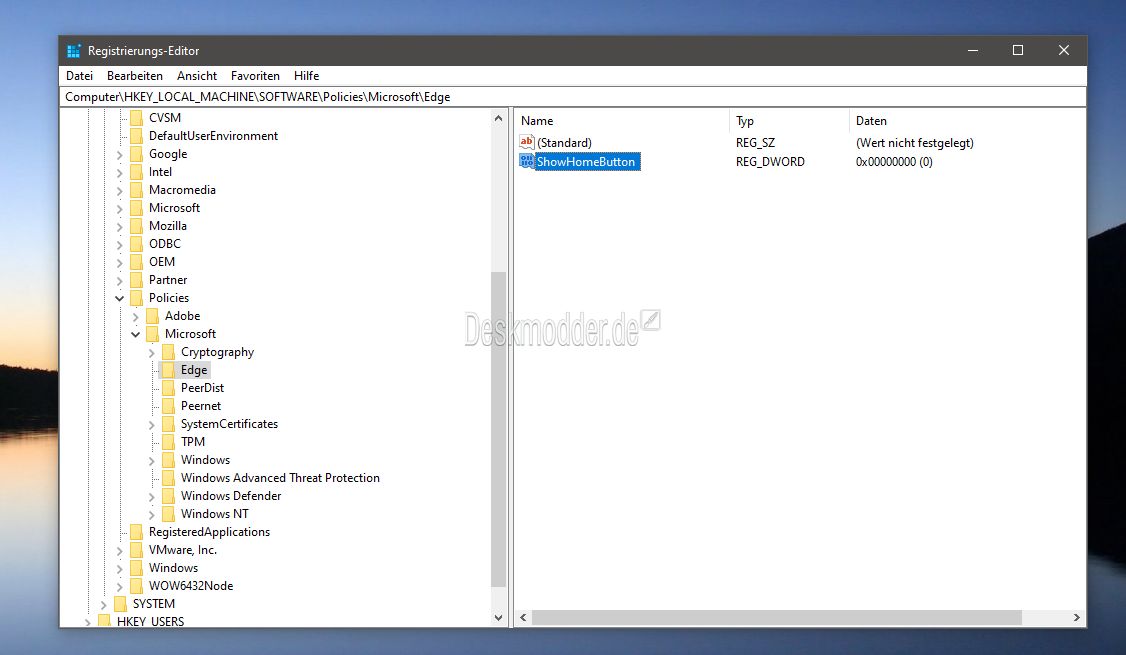Collapse the Policies key
This screenshot has height=655, width=1126.
119,298
